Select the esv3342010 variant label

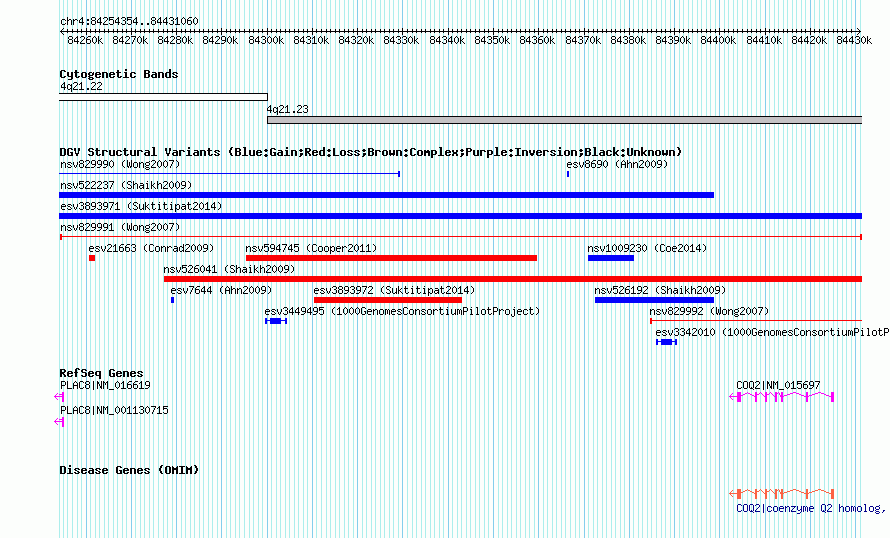773,333
